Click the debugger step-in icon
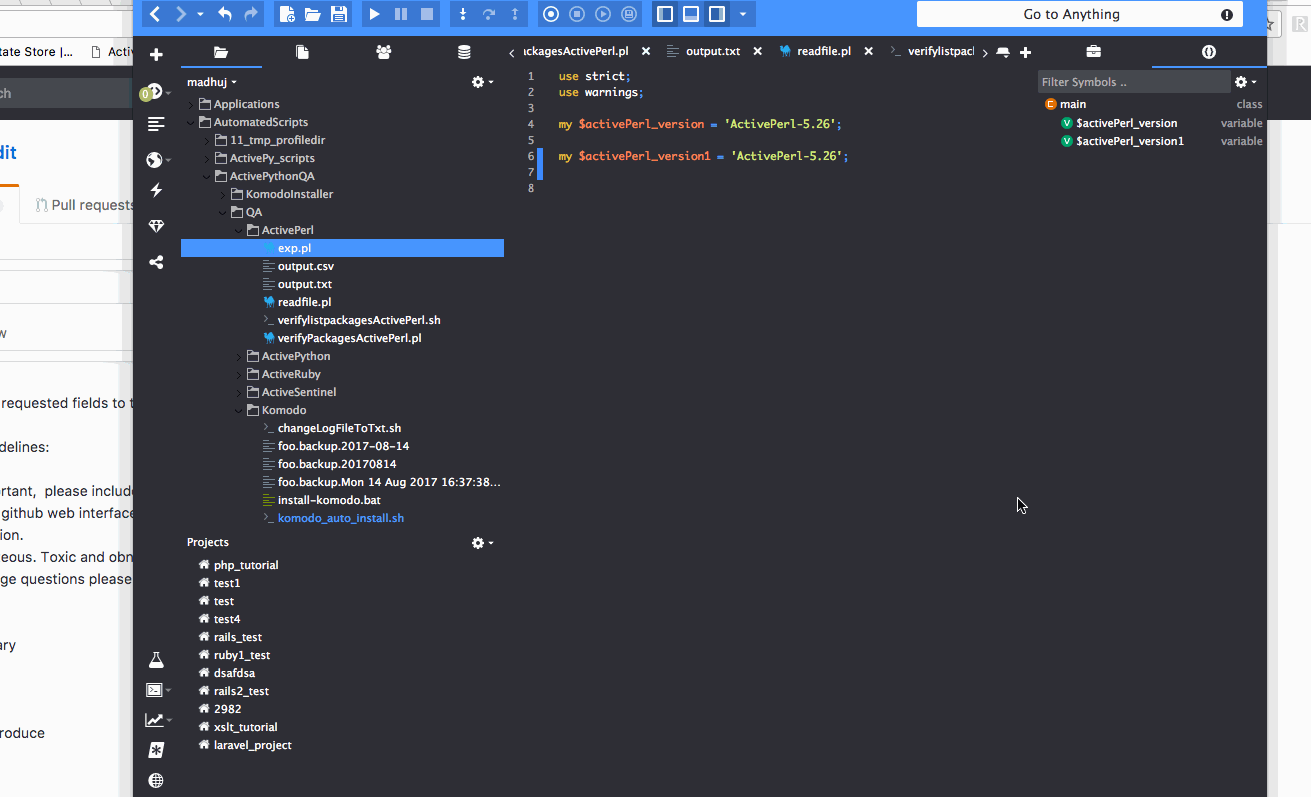1311x797 pixels. tap(463, 14)
